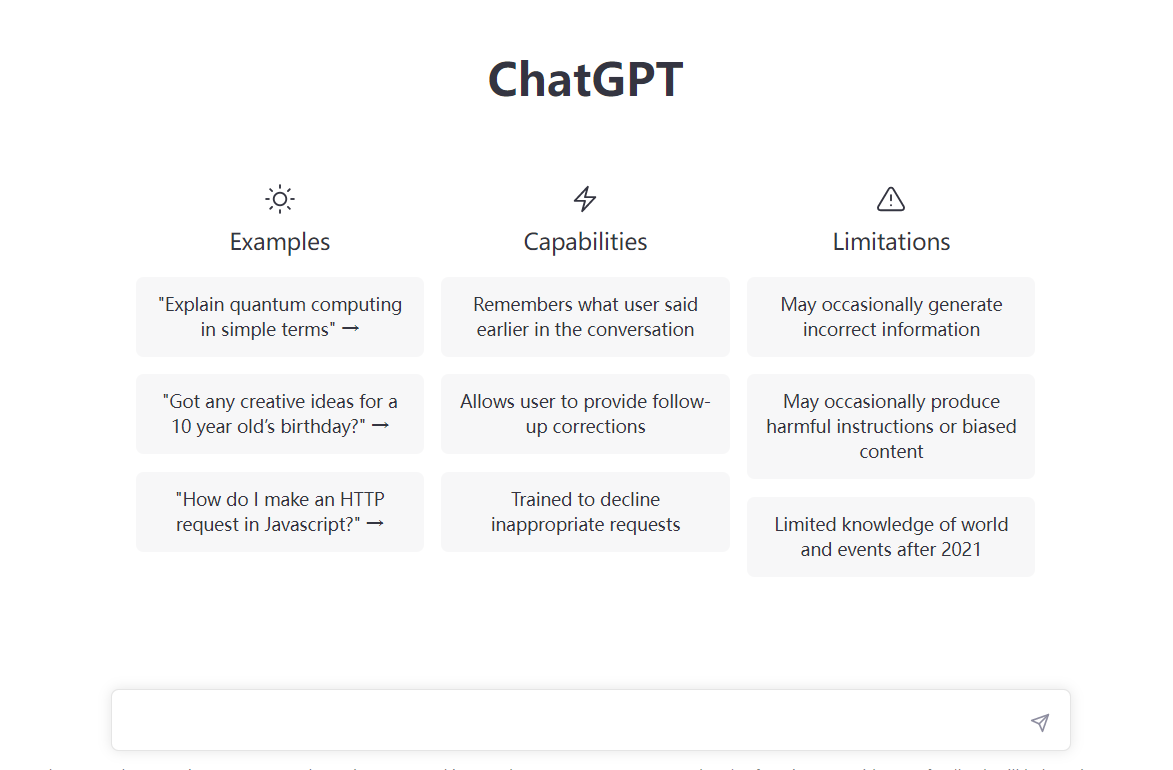Click "May occasionally generate incorrect information" card

pyautogui.click(x=891, y=317)
